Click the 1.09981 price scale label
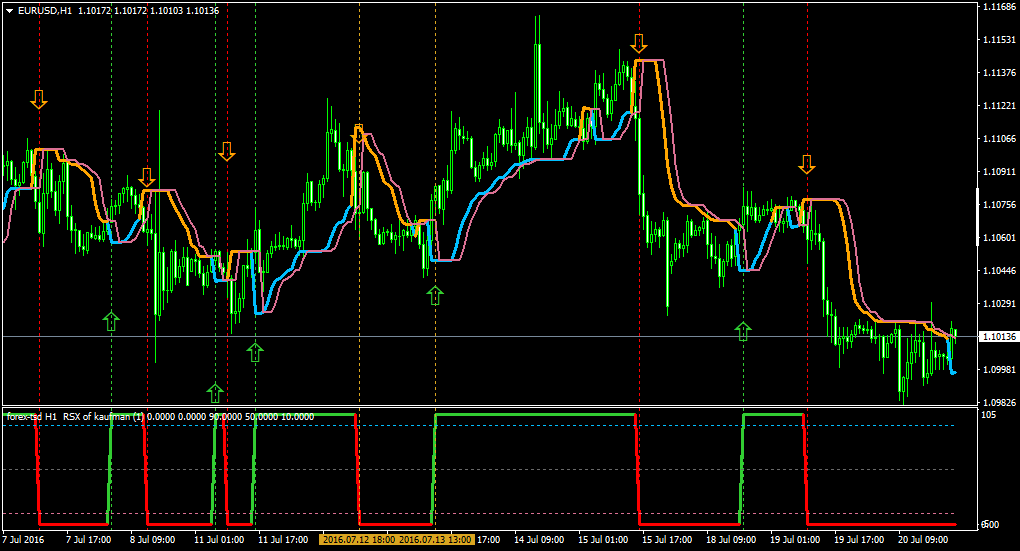1020x551 pixels. pos(1000,370)
